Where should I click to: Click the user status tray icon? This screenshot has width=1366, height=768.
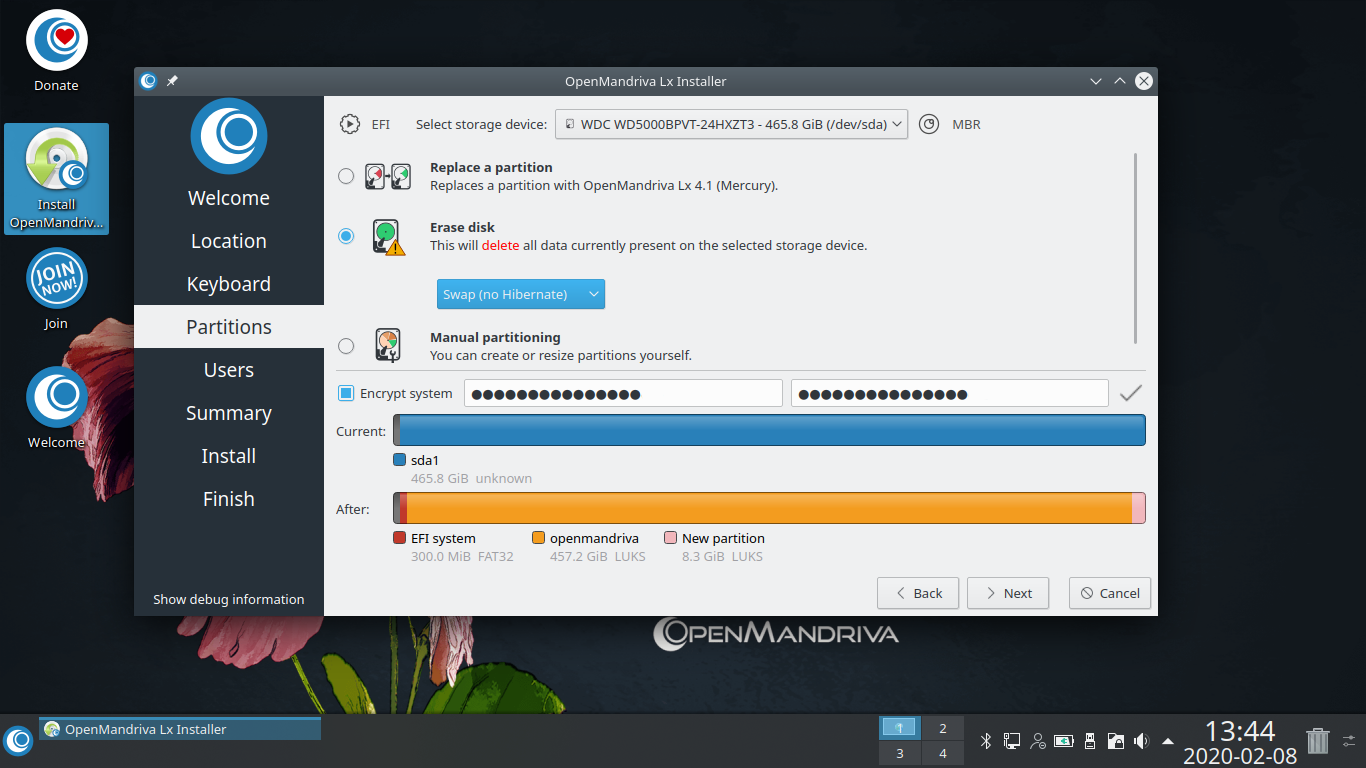pos(1038,741)
